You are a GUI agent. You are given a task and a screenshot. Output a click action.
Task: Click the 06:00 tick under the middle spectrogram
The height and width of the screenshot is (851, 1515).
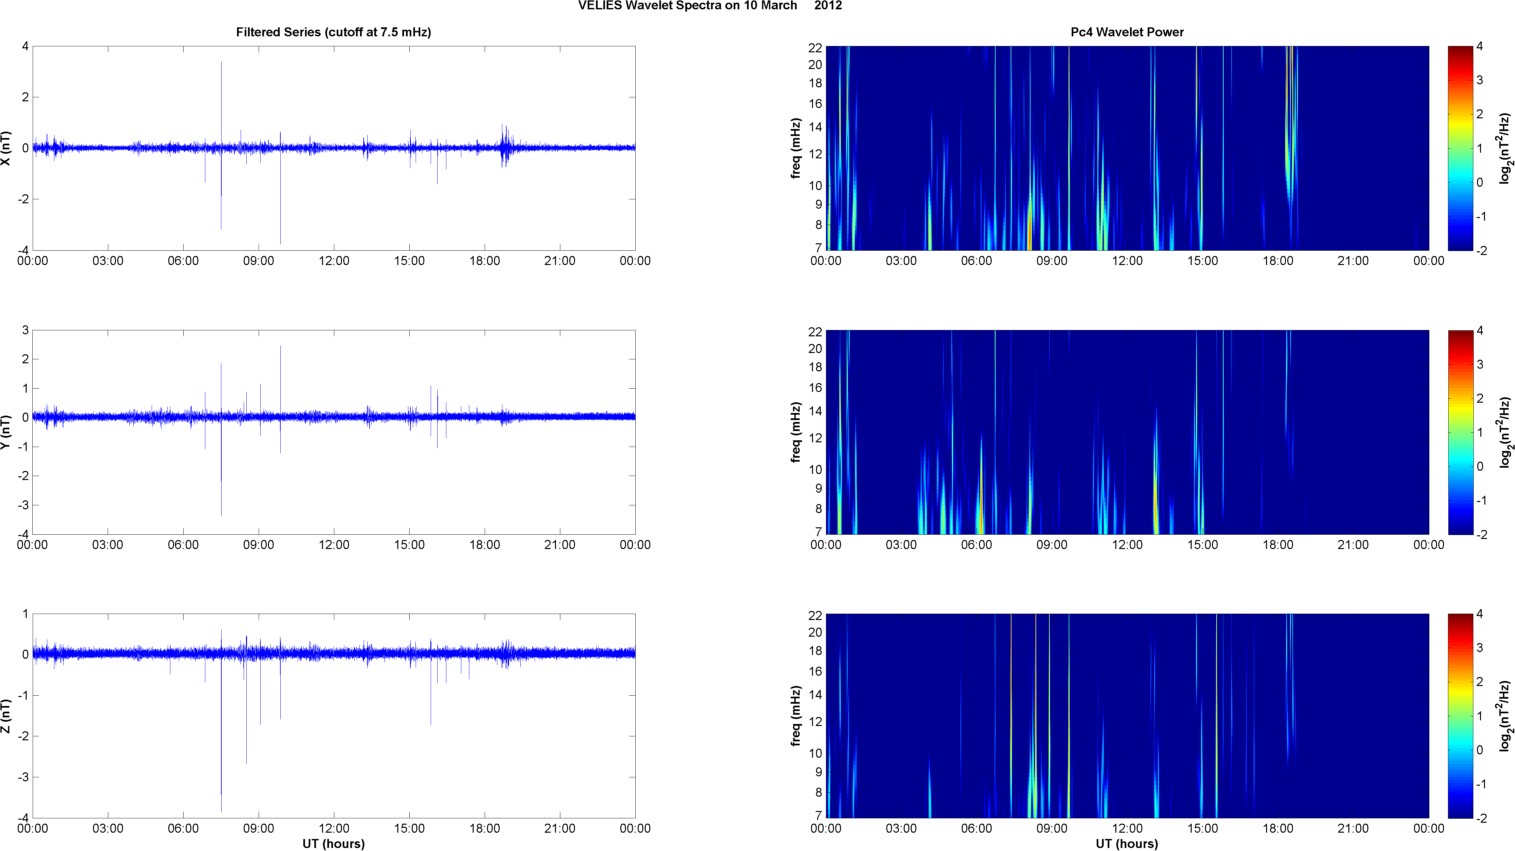977,545
